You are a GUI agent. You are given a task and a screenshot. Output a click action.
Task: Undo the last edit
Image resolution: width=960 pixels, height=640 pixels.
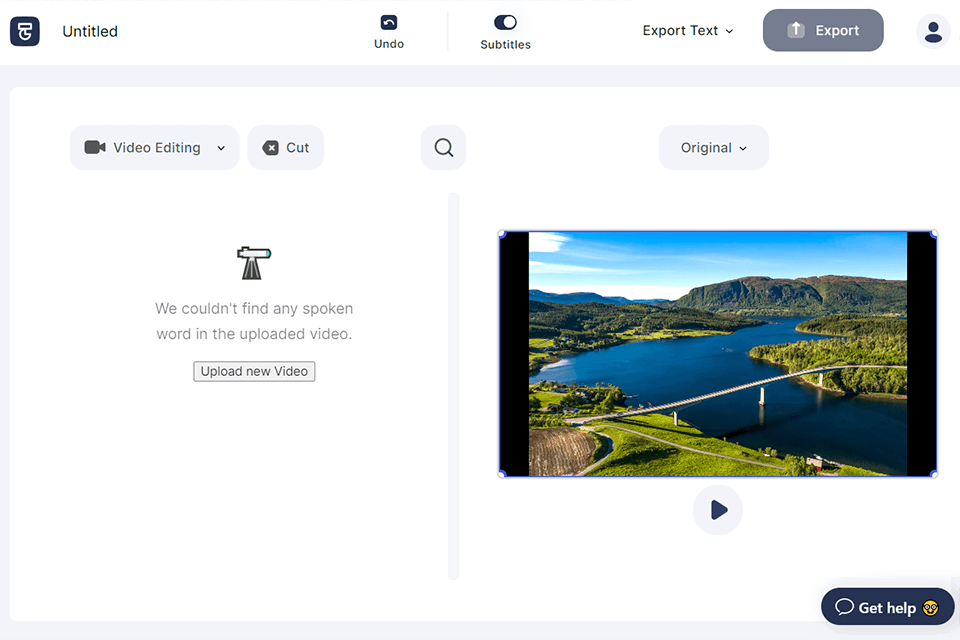(389, 31)
